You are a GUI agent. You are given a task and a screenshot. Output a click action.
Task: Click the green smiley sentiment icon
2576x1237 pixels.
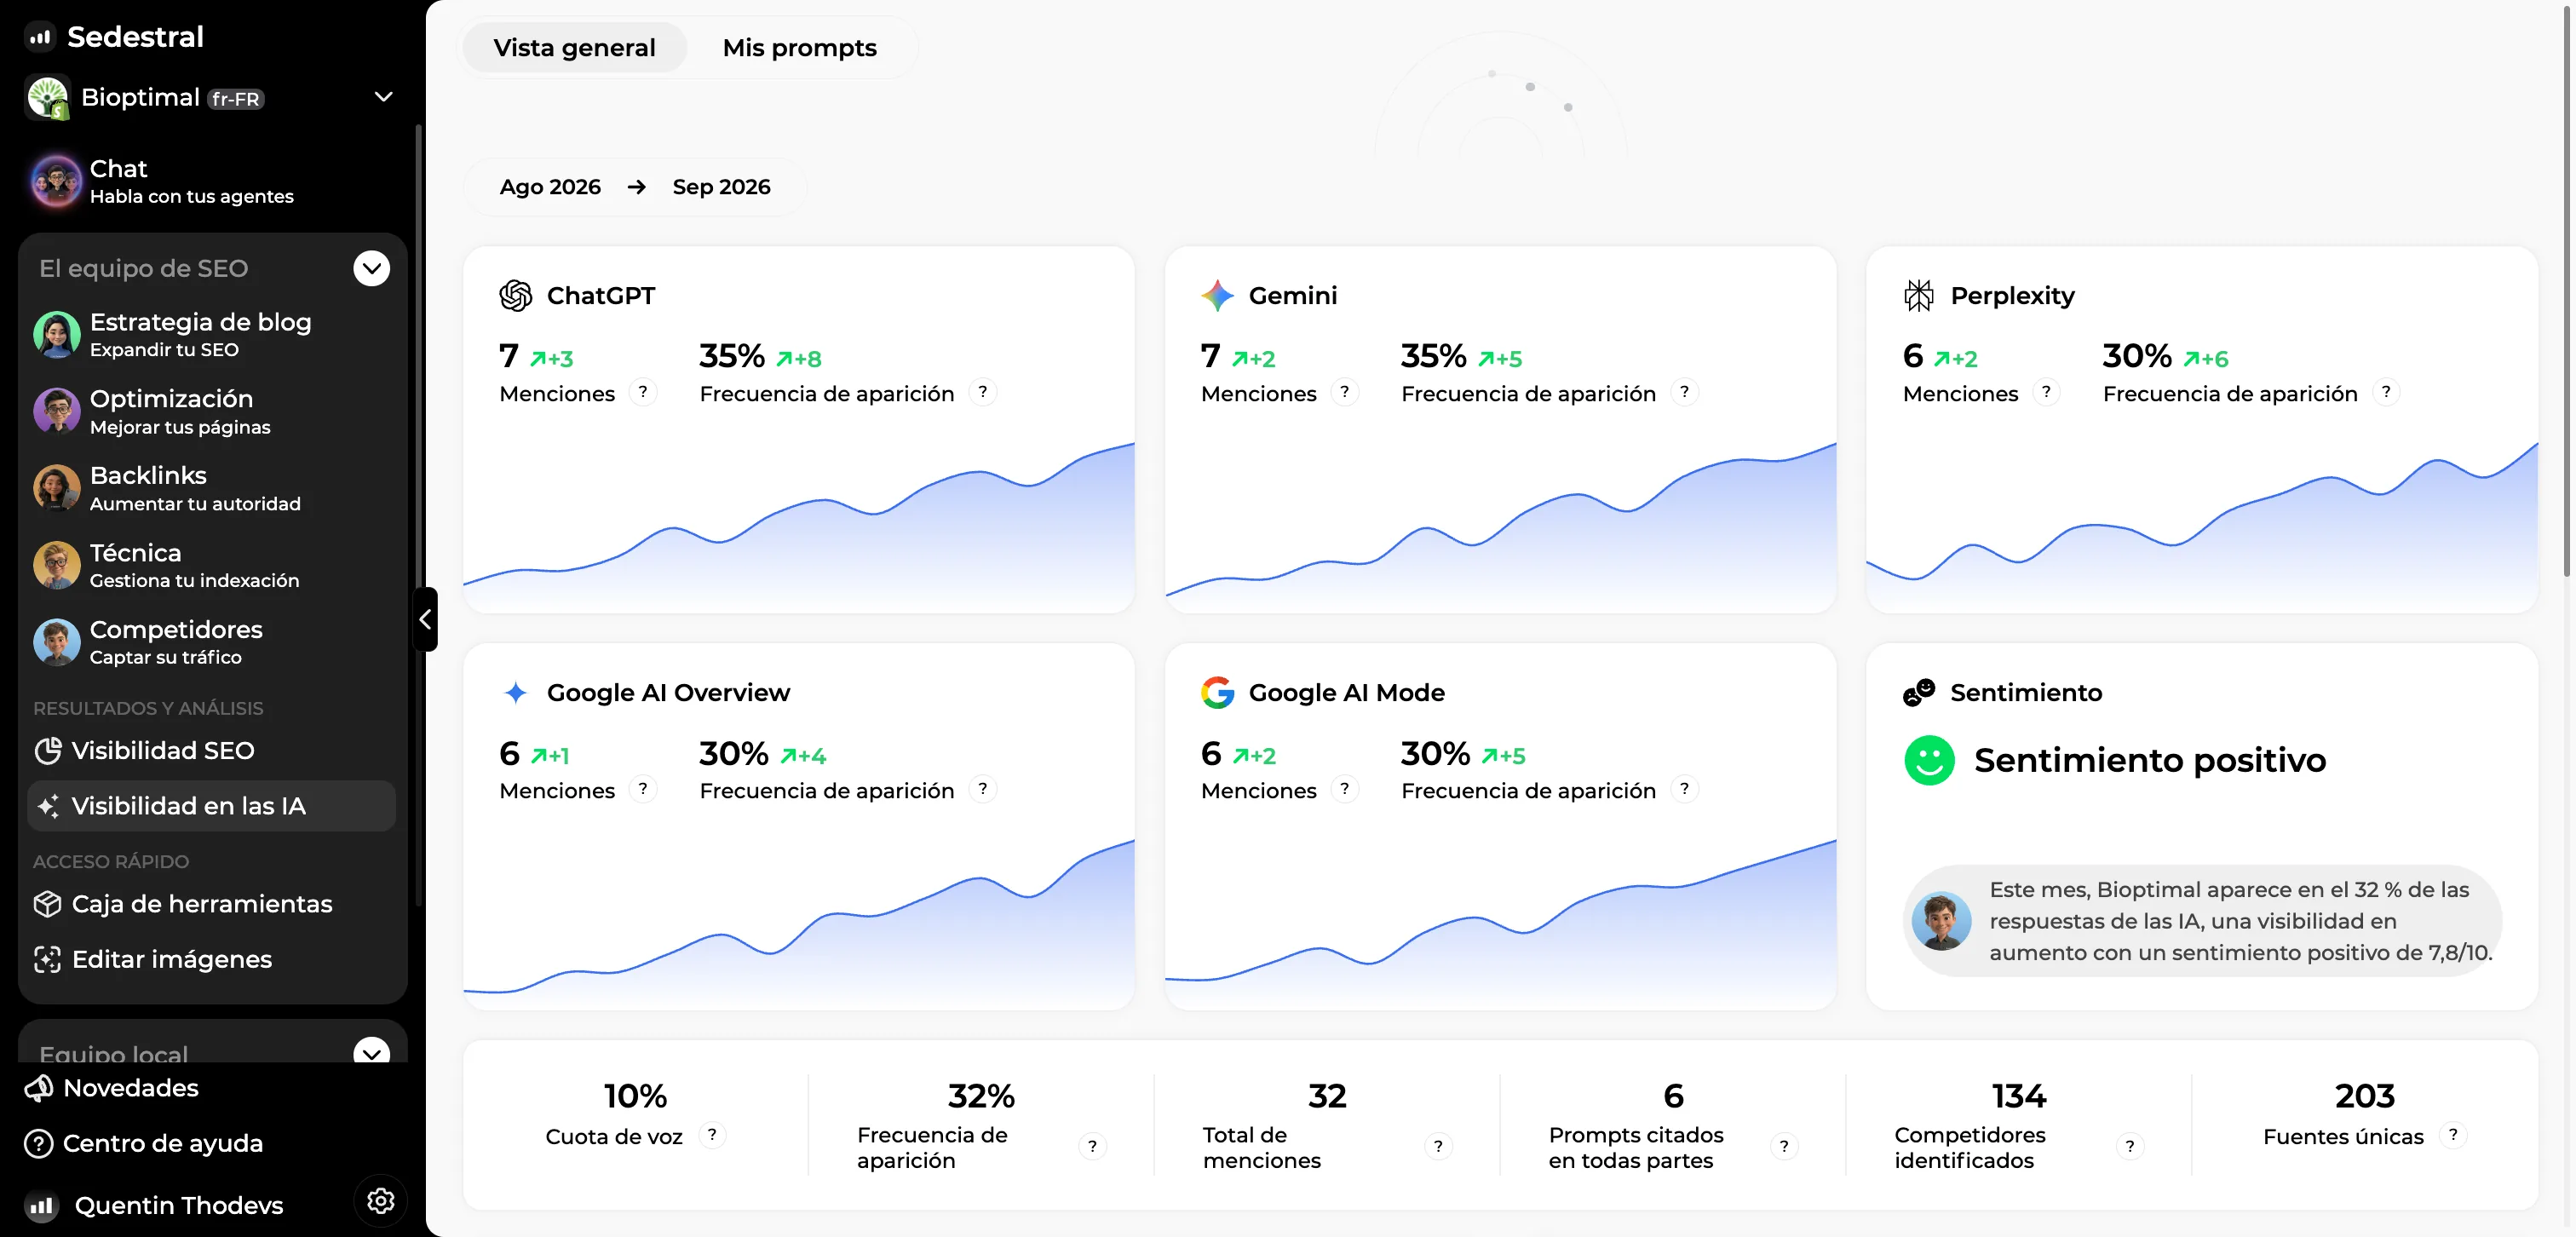(x=1930, y=761)
